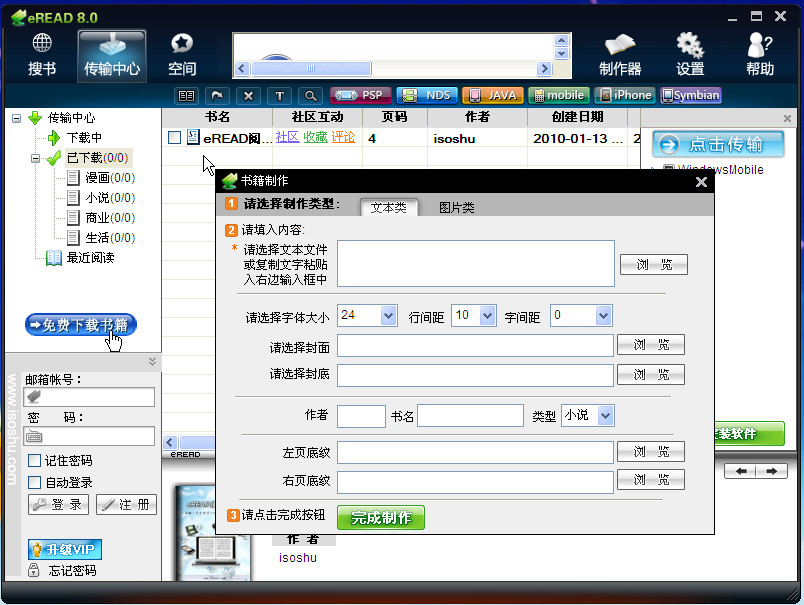
Task: Click the T text toolbar icon
Action: click(279, 95)
